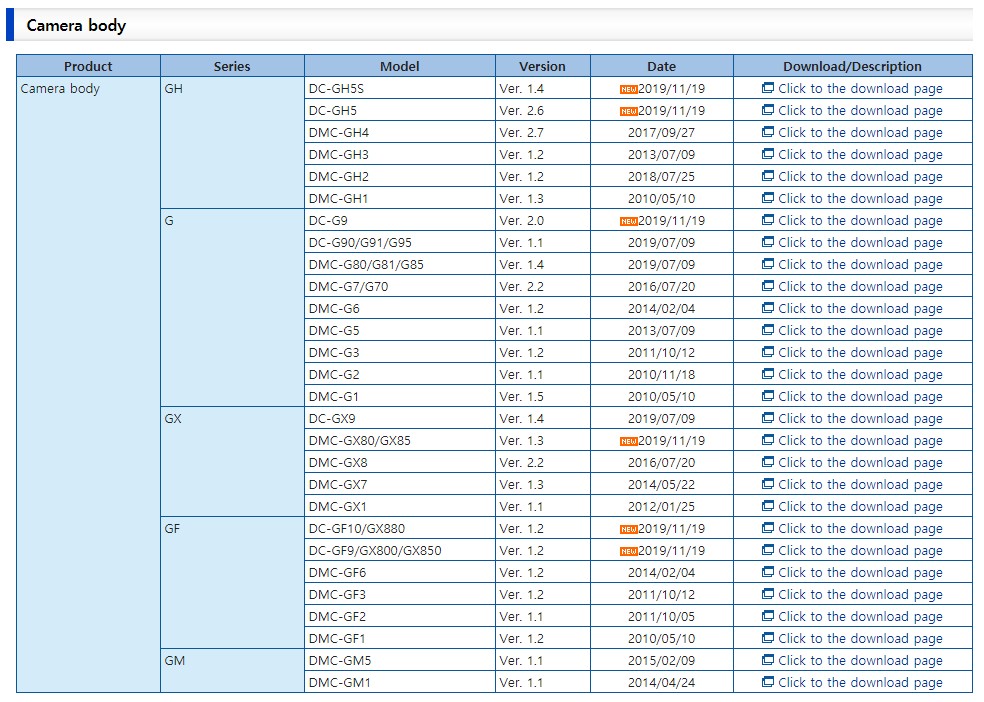This screenshot has width=984, height=702.
Task: Open the download page link for DMC-GH1
Action: [860, 198]
